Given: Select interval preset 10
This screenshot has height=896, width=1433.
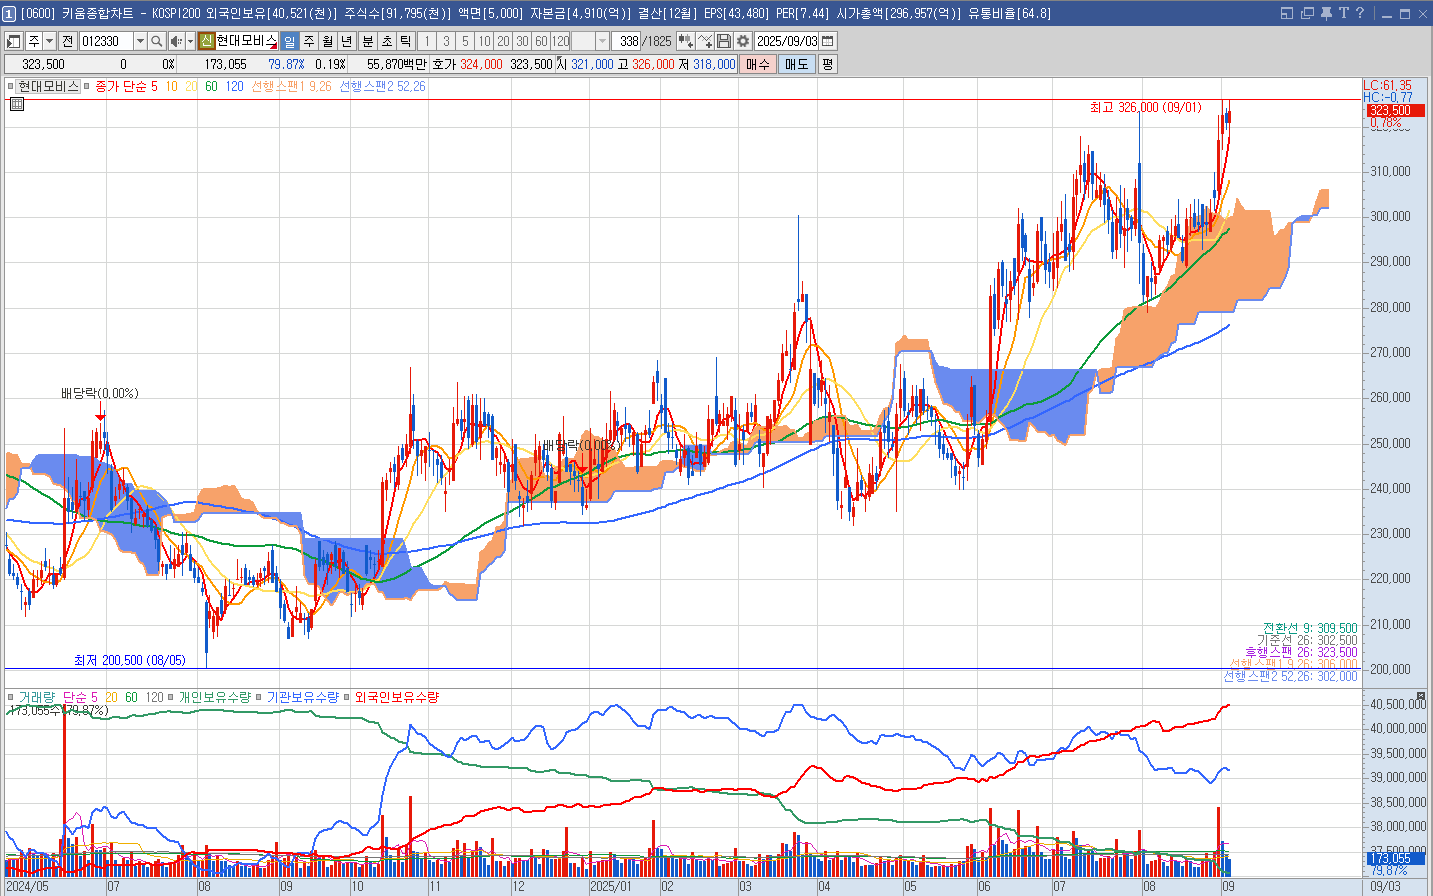Looking at the screenshot, I should pyautogui.click(x=484, y=41).
